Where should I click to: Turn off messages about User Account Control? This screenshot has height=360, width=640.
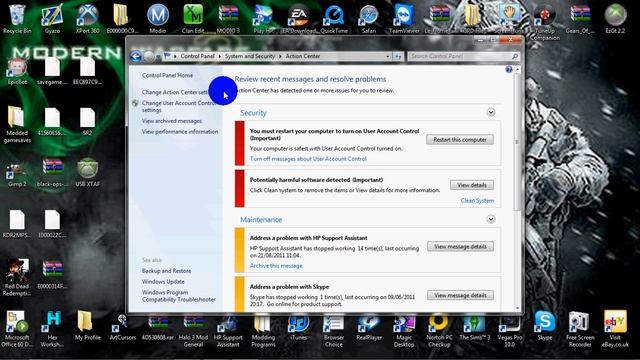click(308, 159)
